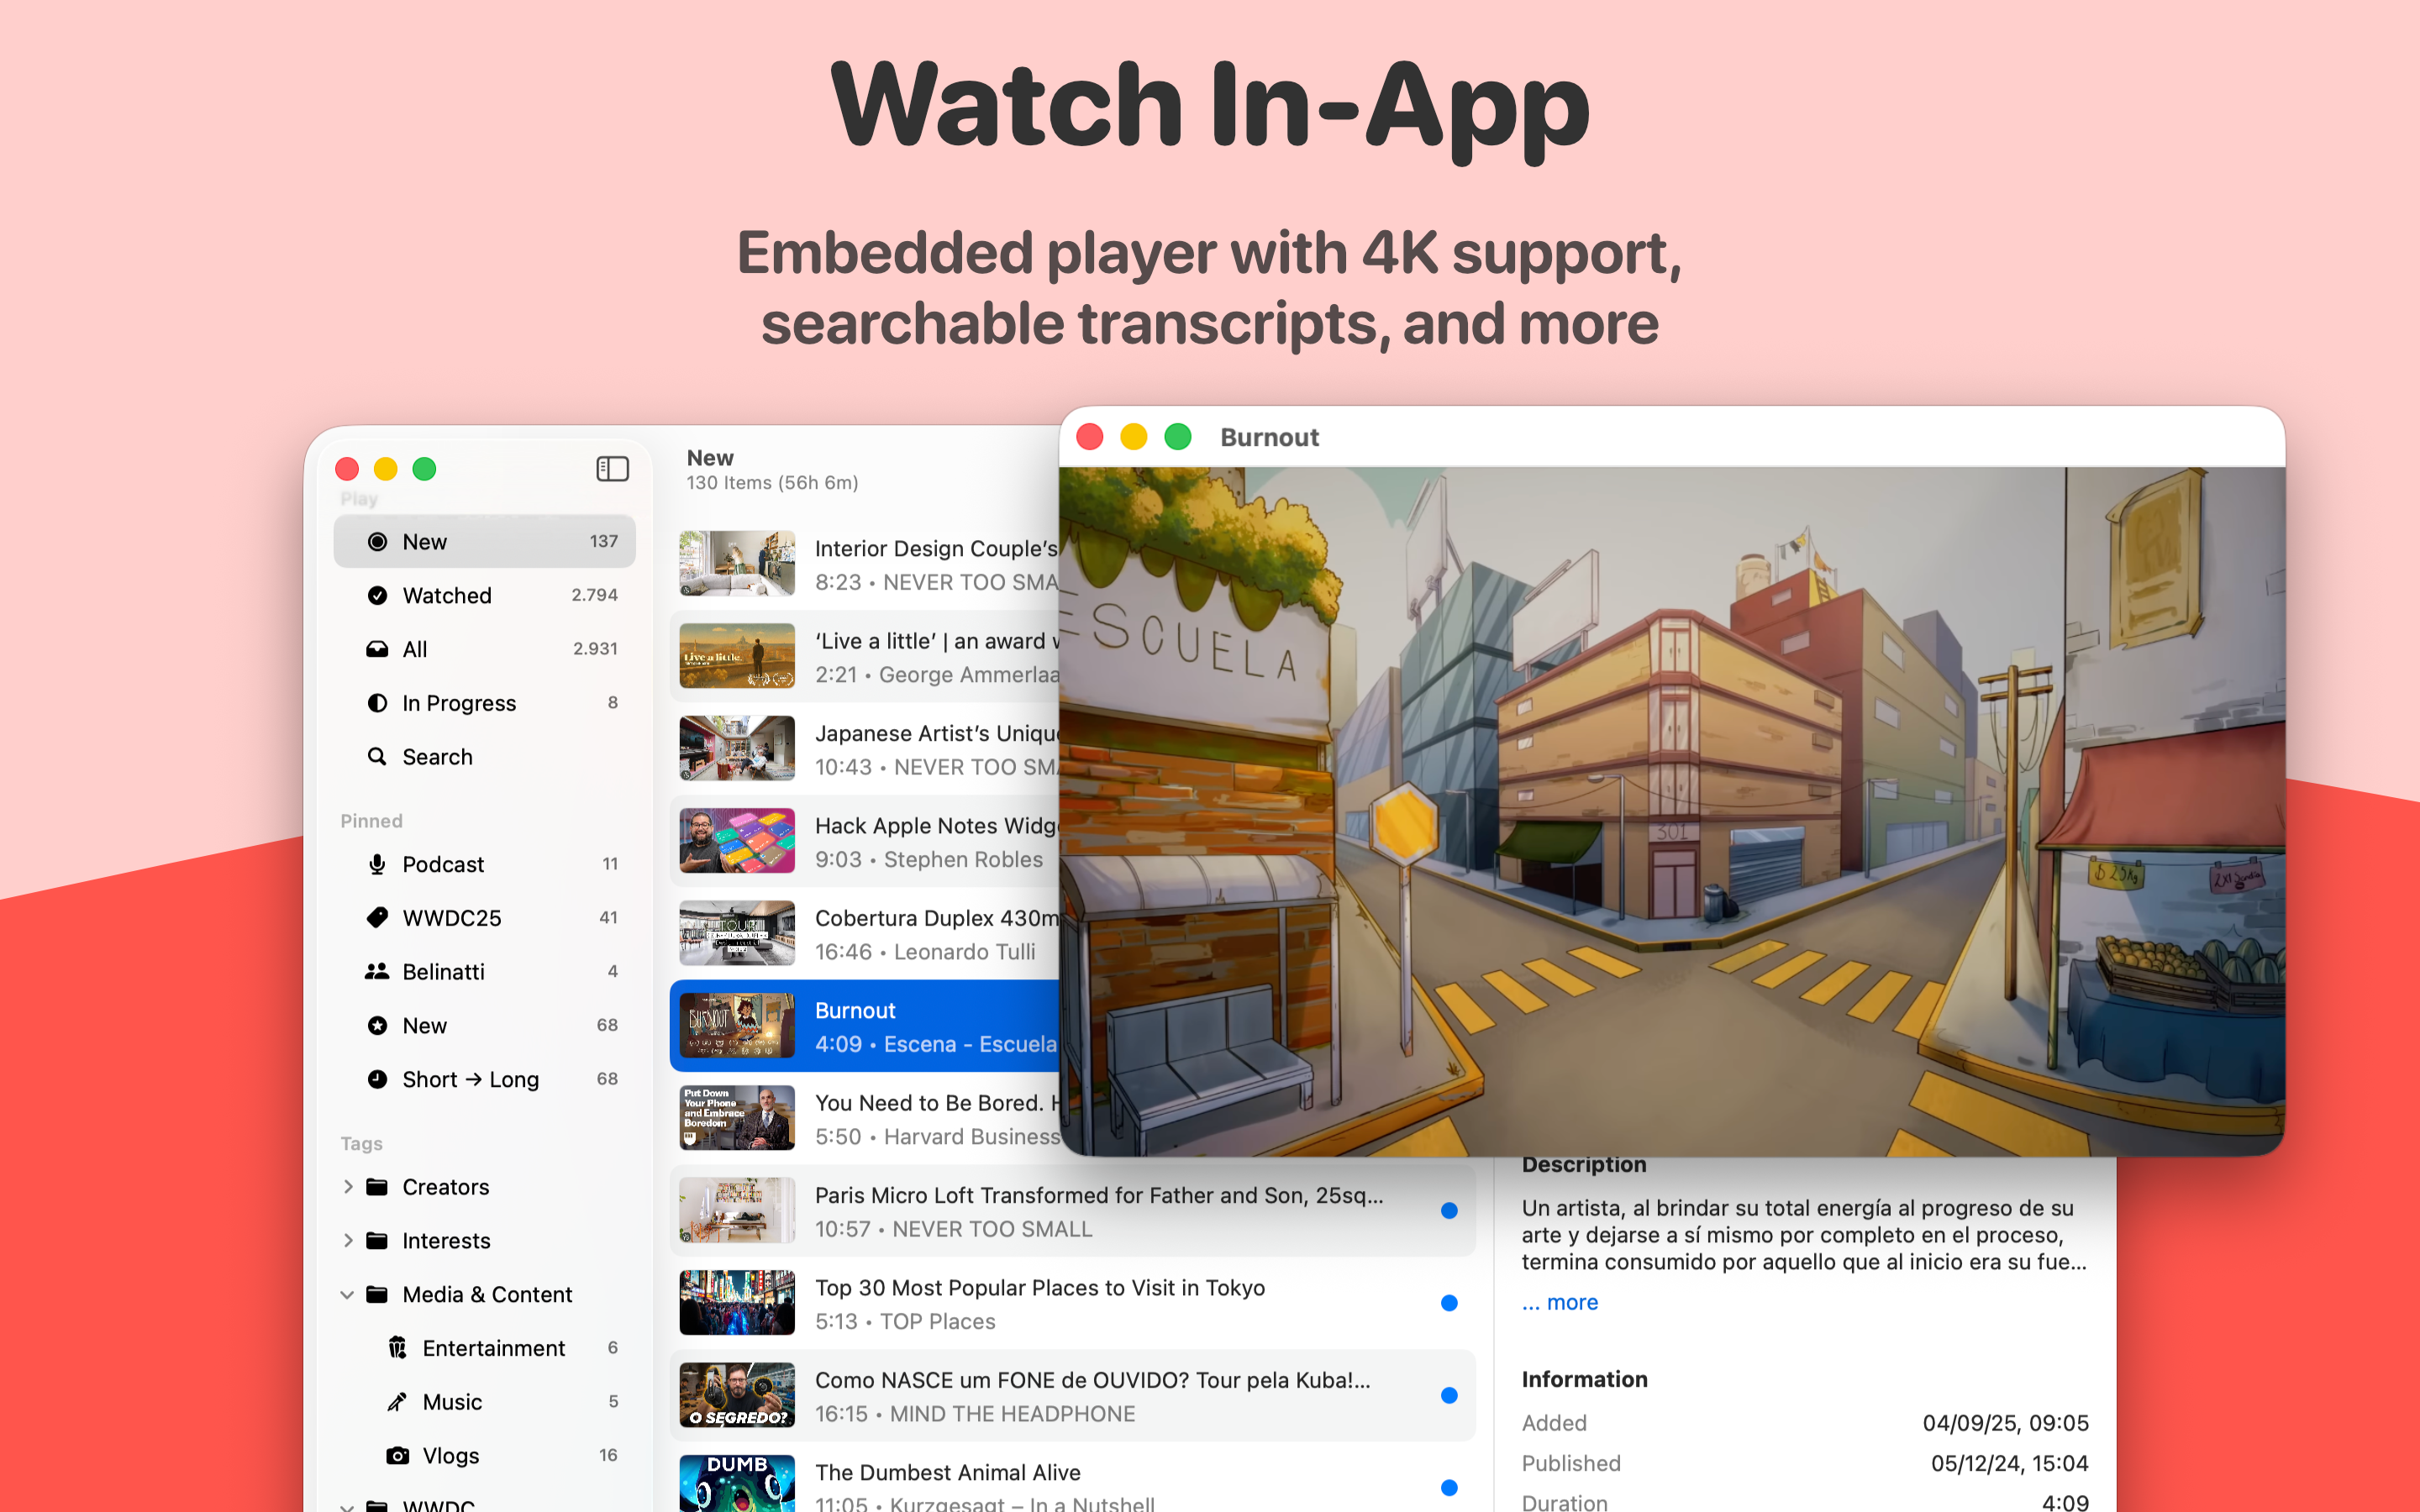Click the Belinatti people icon

coord(377,972)
